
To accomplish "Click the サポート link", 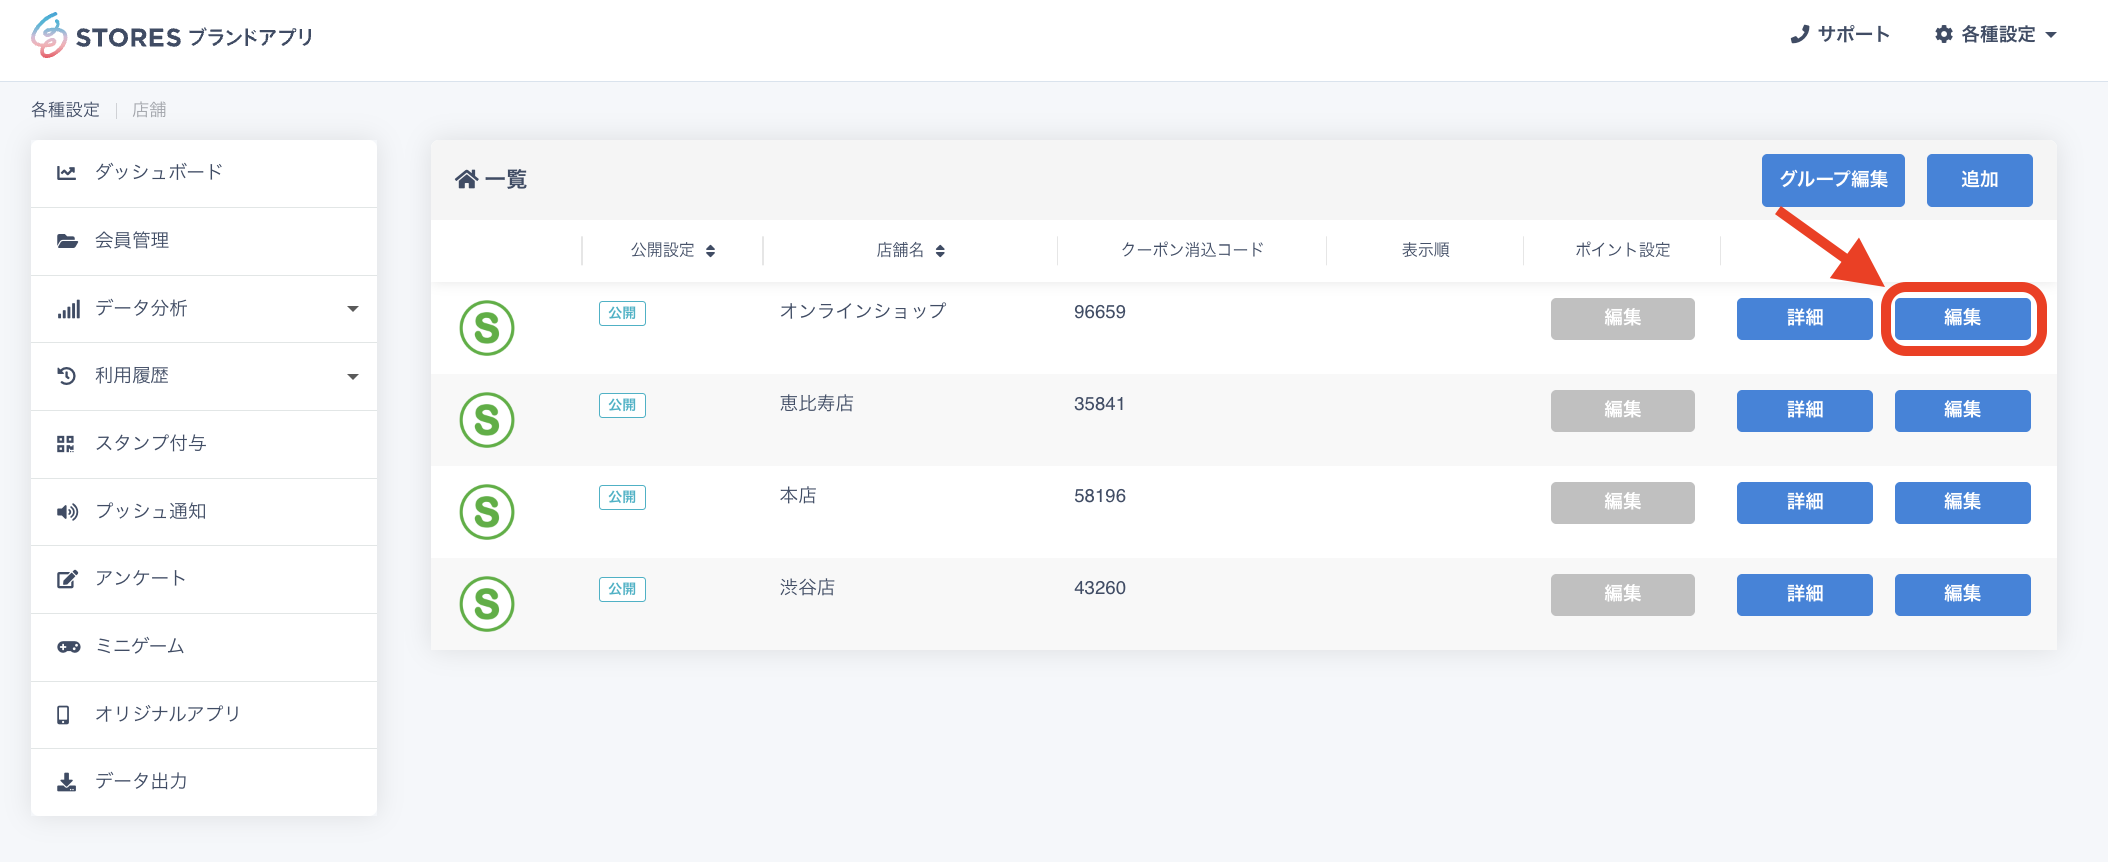I will pos(1840,34).
